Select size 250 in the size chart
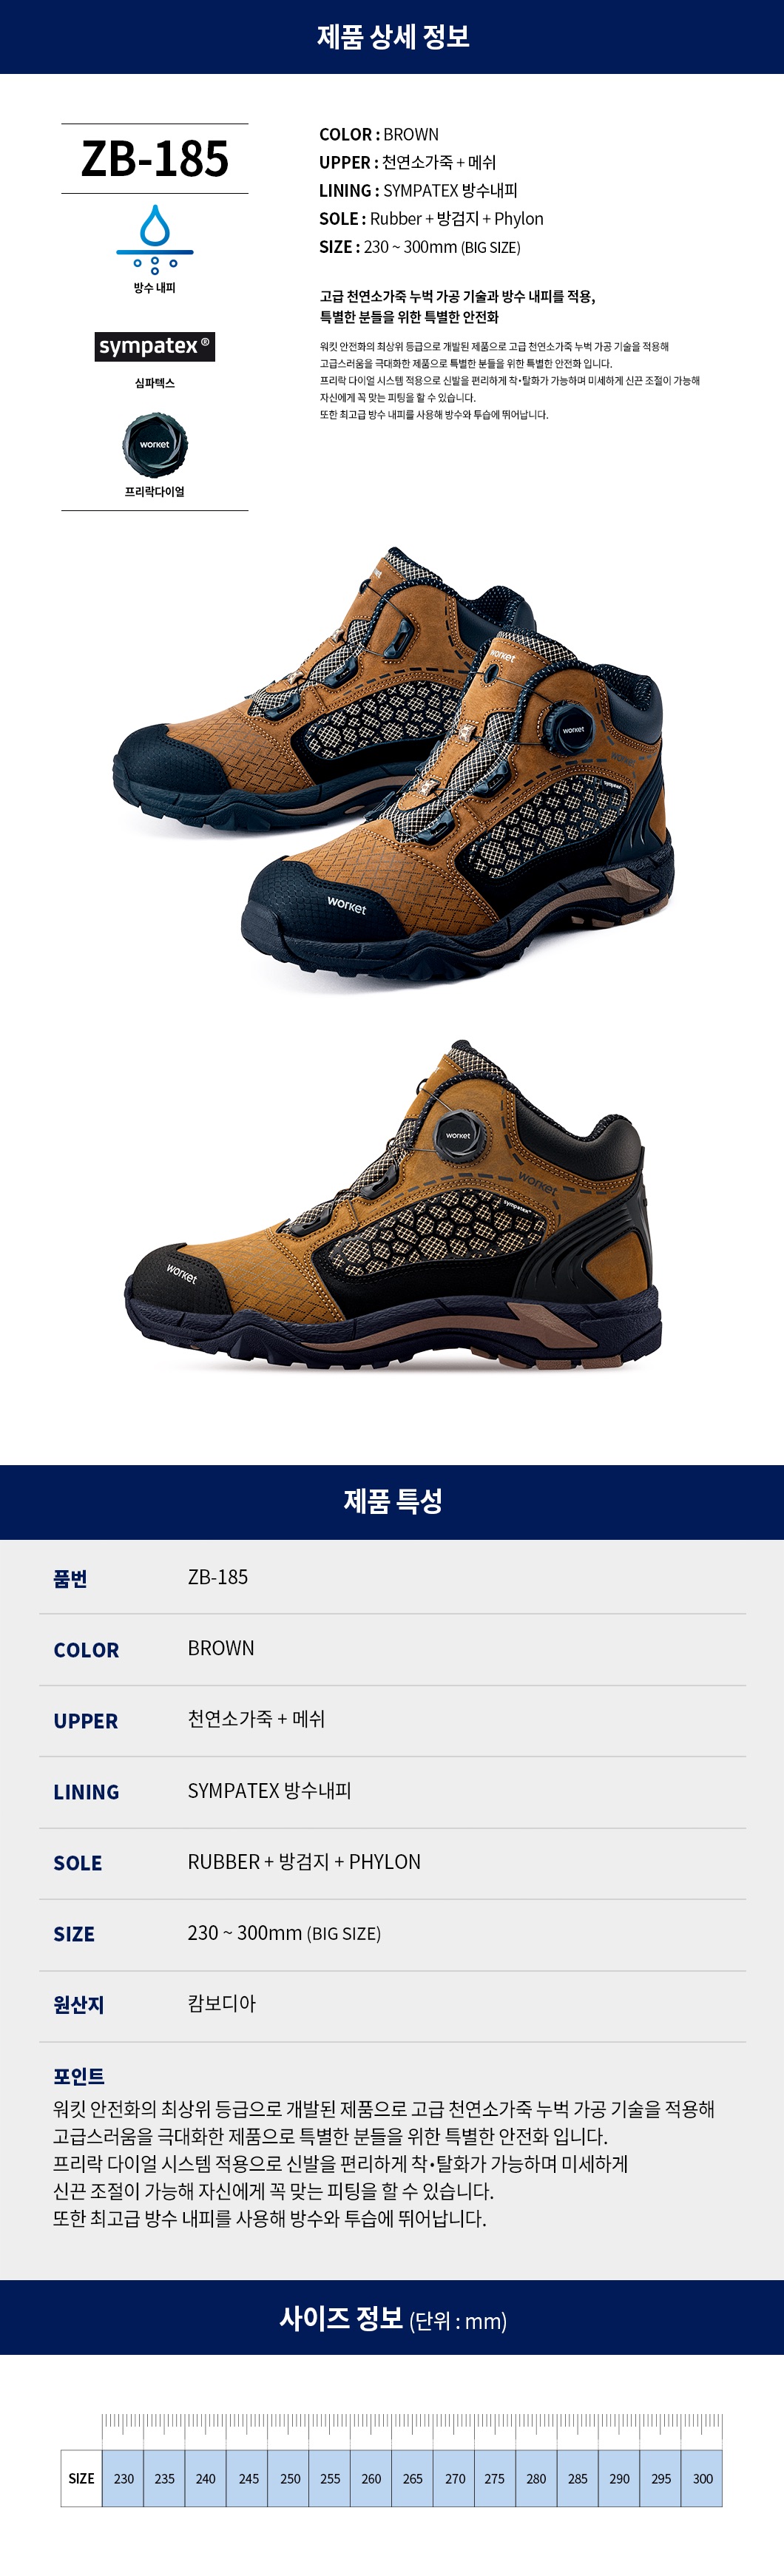The image size is (784, 2576). click(x=289, y=2478)
